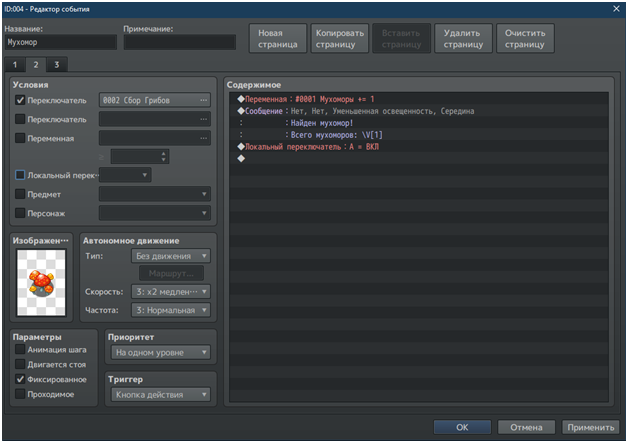Open the Скорость dropdown
Image resolution: width=628 pixels, height=443 pixels.
171,292
